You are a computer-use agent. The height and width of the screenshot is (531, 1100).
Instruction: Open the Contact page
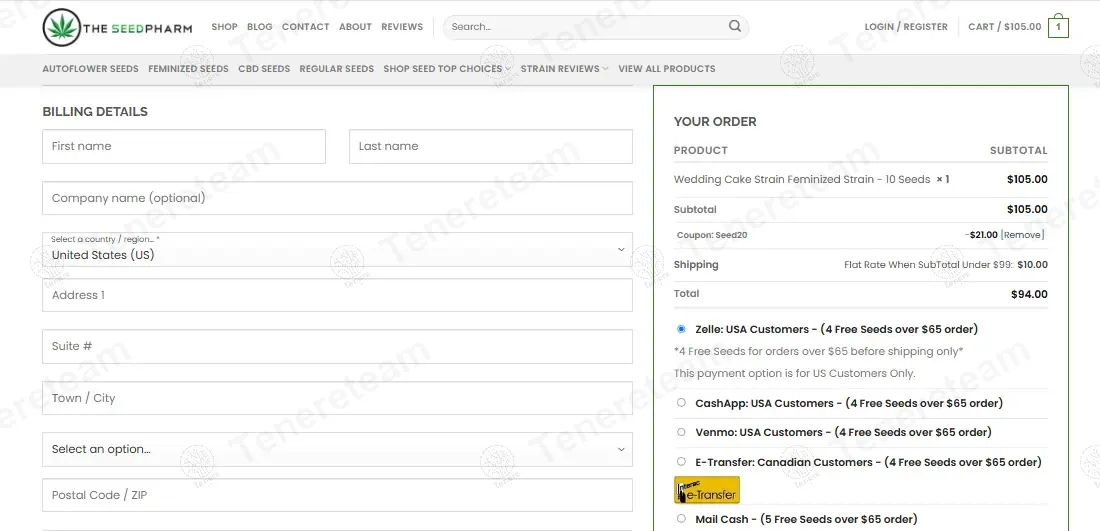(x=306, y=27)
